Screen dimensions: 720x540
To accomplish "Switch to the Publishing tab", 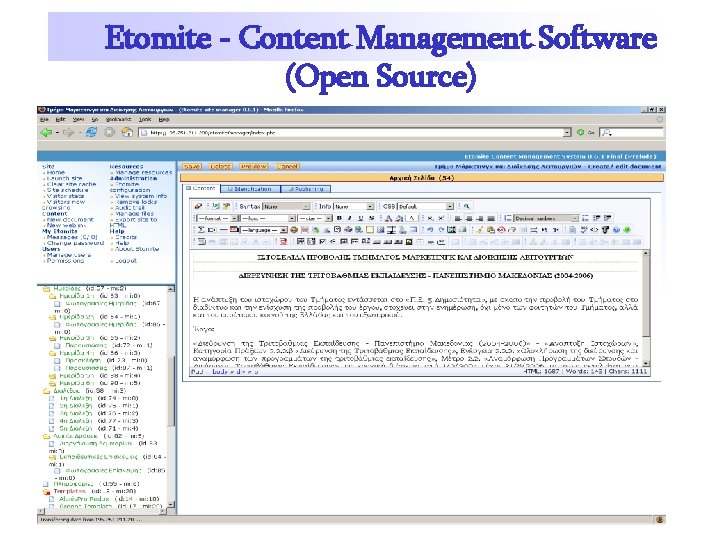I will [x=305, y=189].
